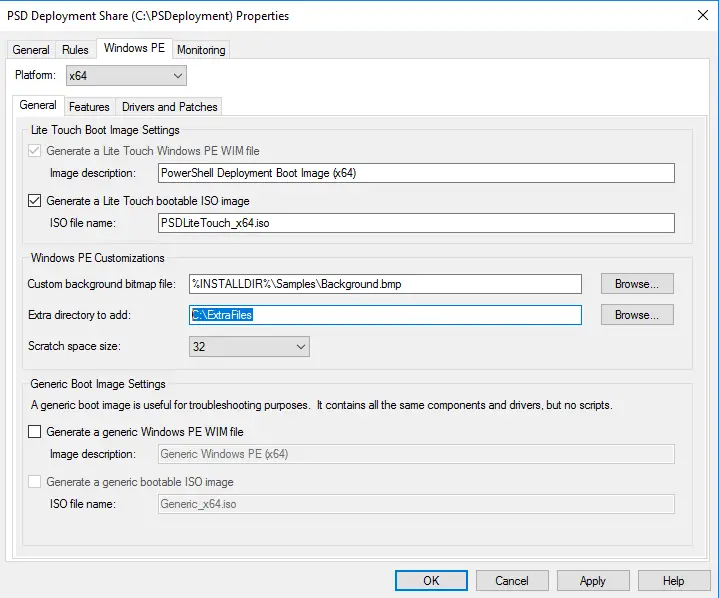Click the Scratch space size label
The width and height of the screenshot is (719, 598).
pos(74,346)
